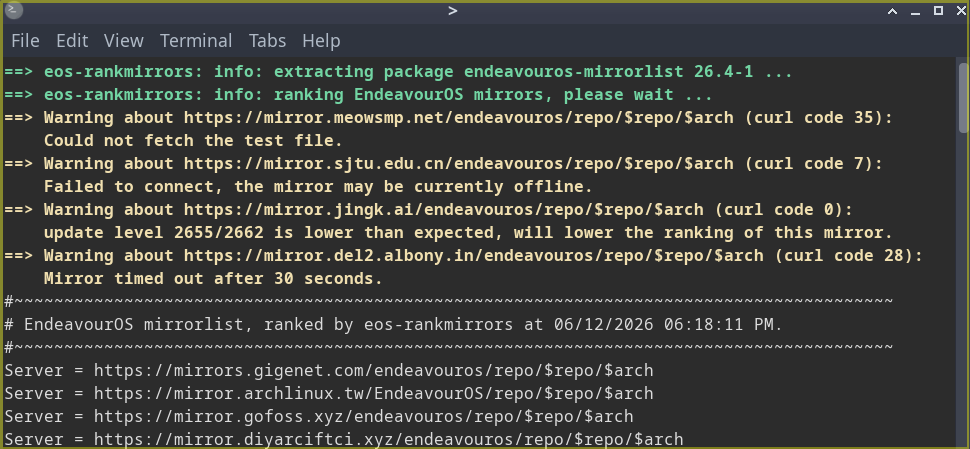Click the "ranking EndeavourOS mirrors, please wait" line
Screen dimensions: 970x449
[x=359, y=95]
